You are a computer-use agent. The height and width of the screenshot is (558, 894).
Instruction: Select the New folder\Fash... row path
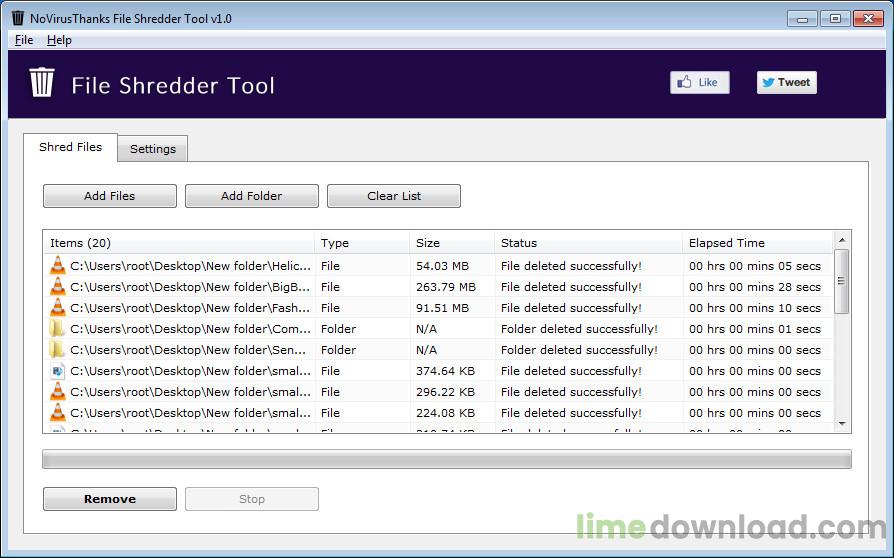point(190,308)
